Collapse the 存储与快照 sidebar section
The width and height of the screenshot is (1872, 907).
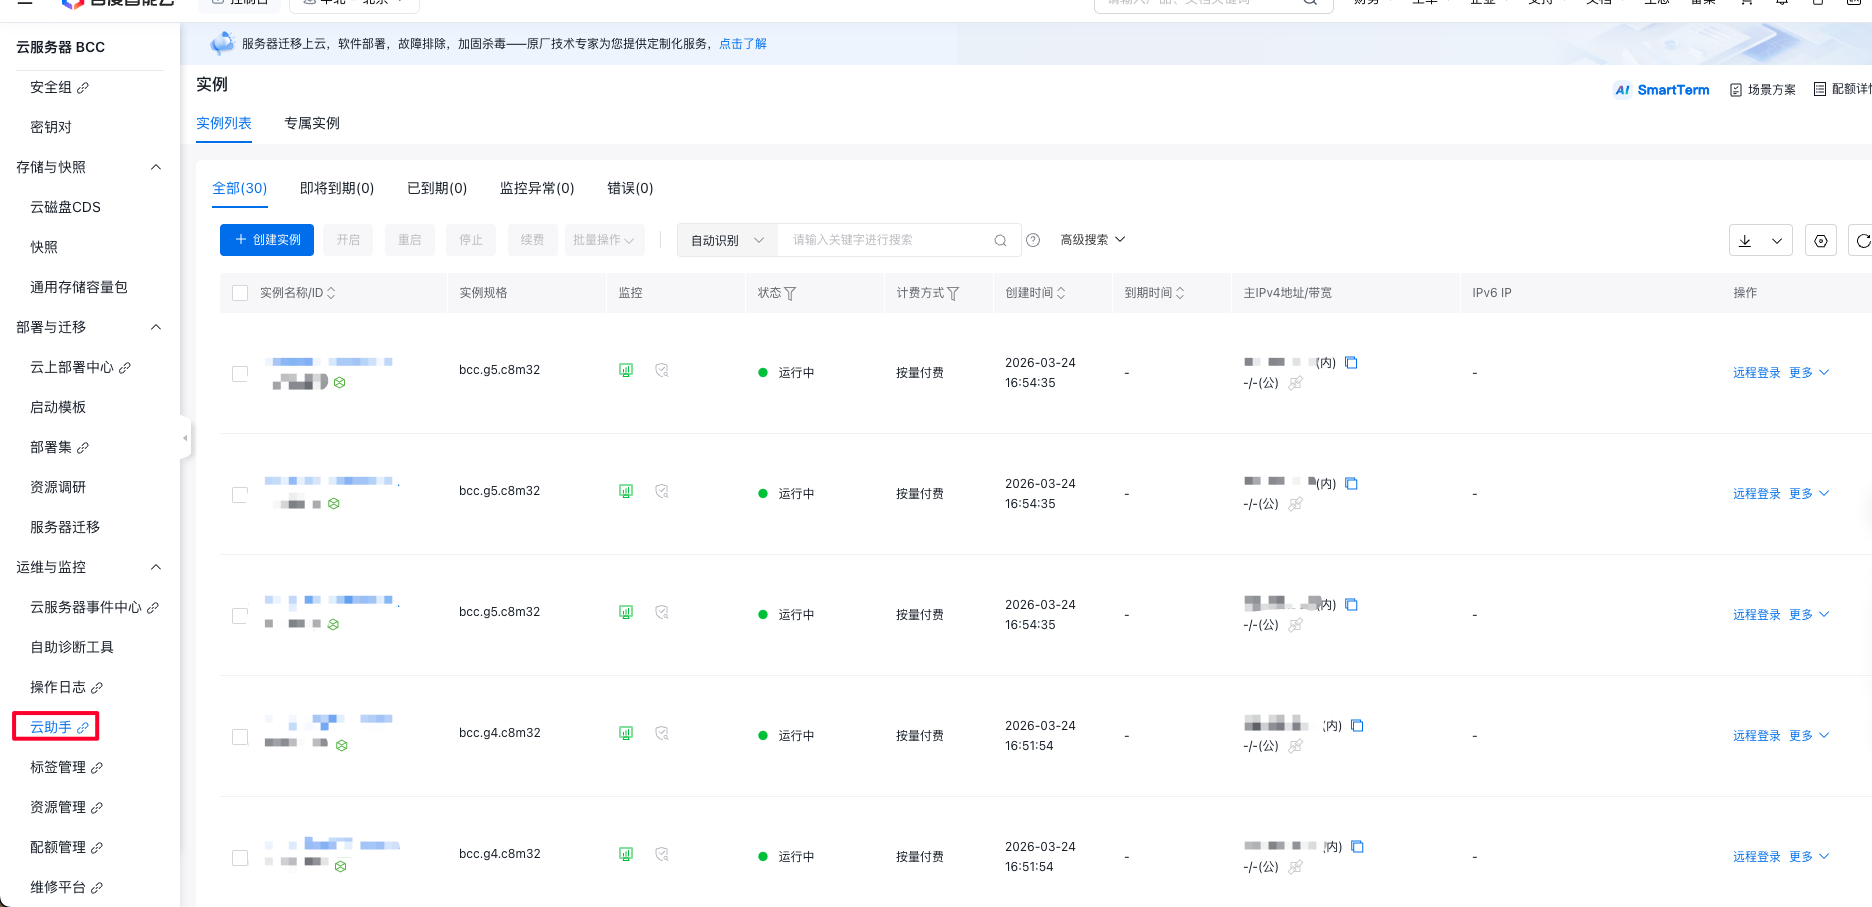click(x=156, y=167)
